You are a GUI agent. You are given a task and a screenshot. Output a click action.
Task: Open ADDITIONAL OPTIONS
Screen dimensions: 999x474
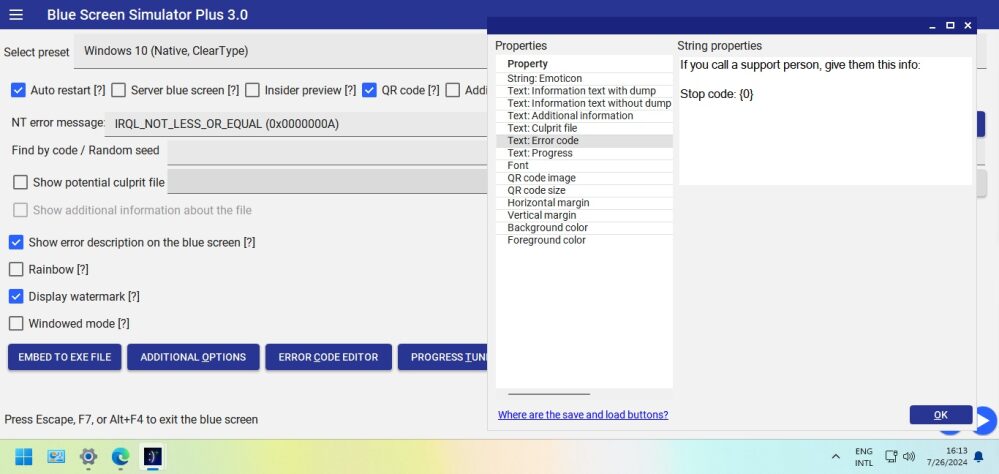tap(193, 357)
